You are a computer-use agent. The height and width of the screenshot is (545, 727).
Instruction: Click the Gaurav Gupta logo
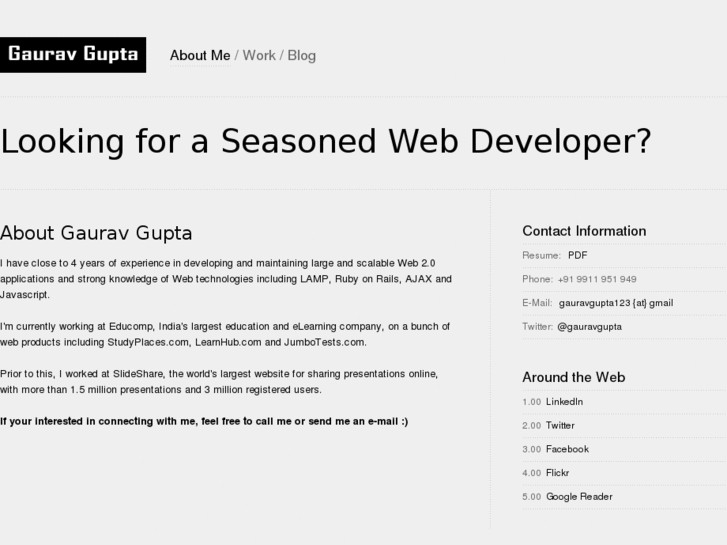(x=73, y=54)
